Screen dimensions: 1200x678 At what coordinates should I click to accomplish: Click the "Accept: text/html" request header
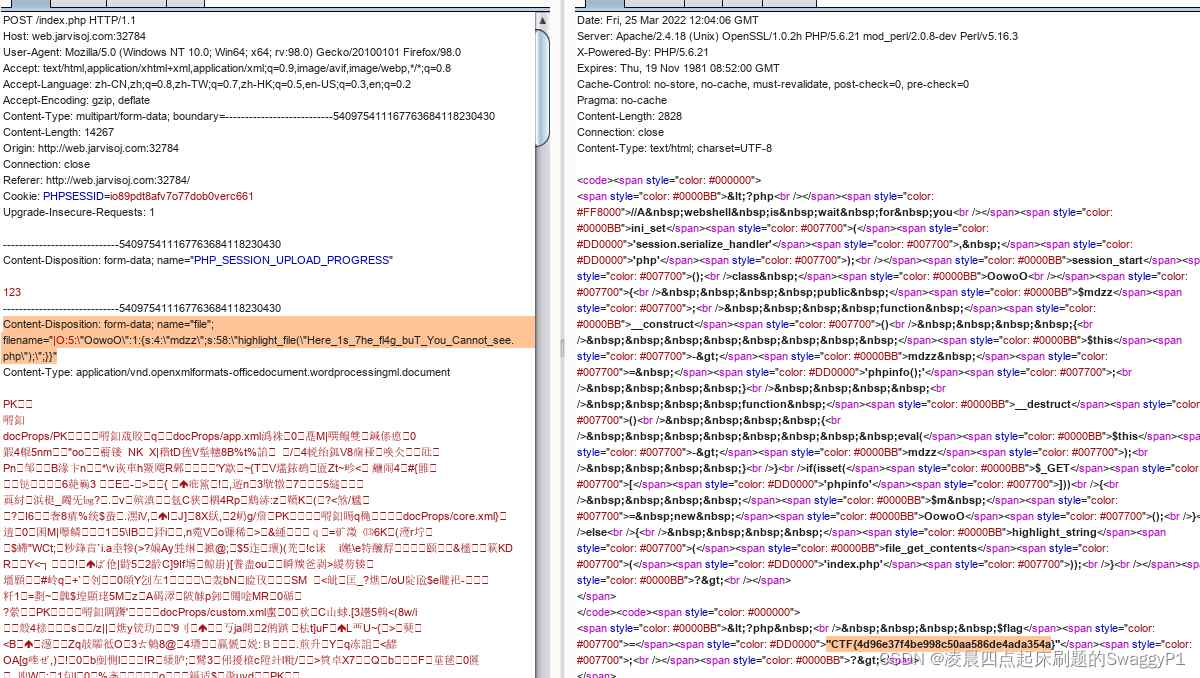[x=227, y=68]
